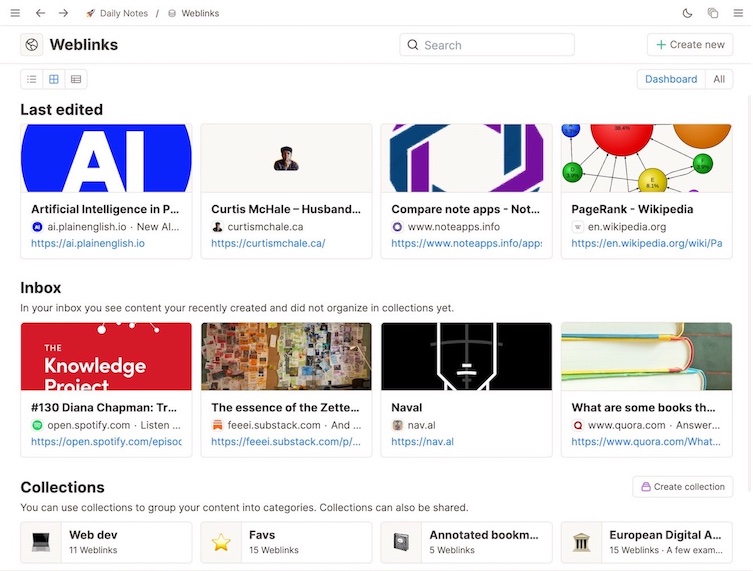Click the Substack favicon
This screenshot has height=571, width=753.
[217, 425]
